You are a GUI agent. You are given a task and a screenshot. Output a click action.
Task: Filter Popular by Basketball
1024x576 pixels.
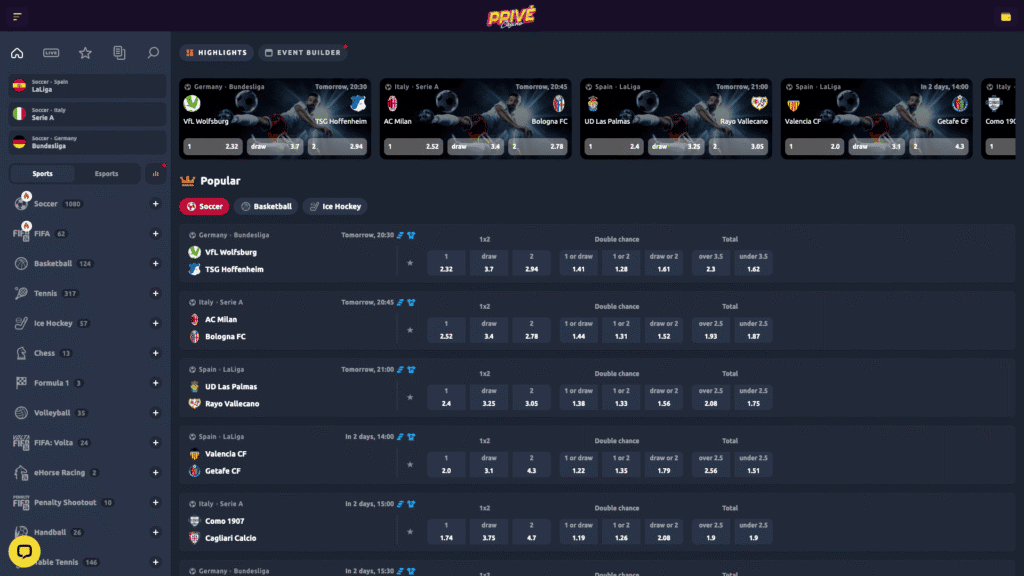(266, 206)
